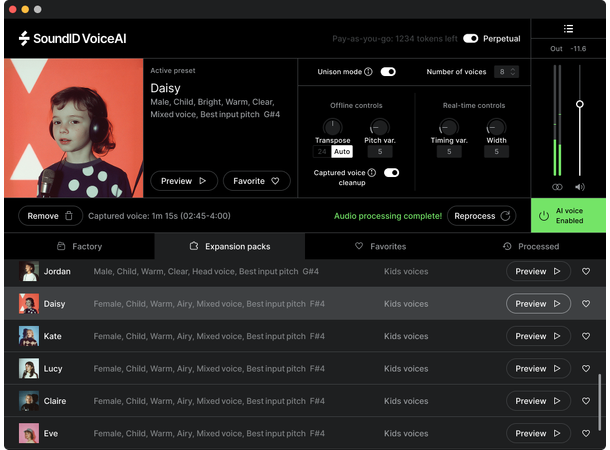Click 'Pay-as-you-go: 1234 tokens left' text
Viewport: 610px width, 450px height.
click(395, 39)
